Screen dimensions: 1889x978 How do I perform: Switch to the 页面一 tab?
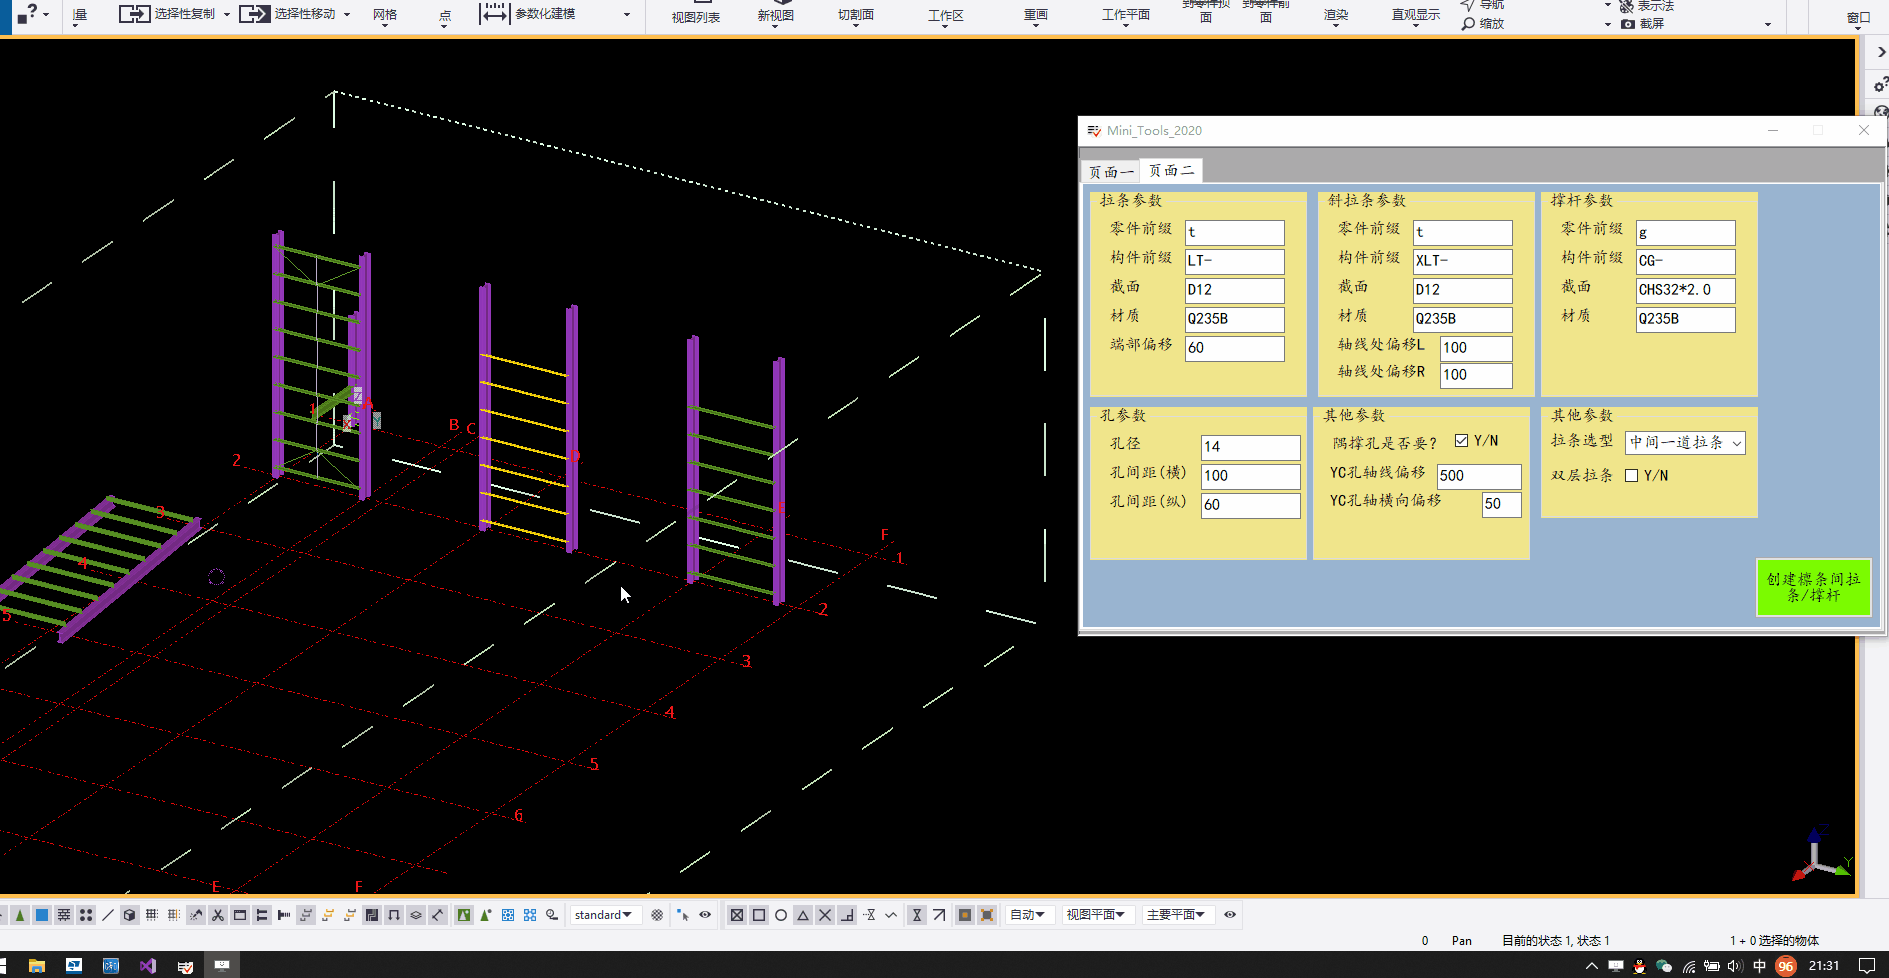[1110, 170]
